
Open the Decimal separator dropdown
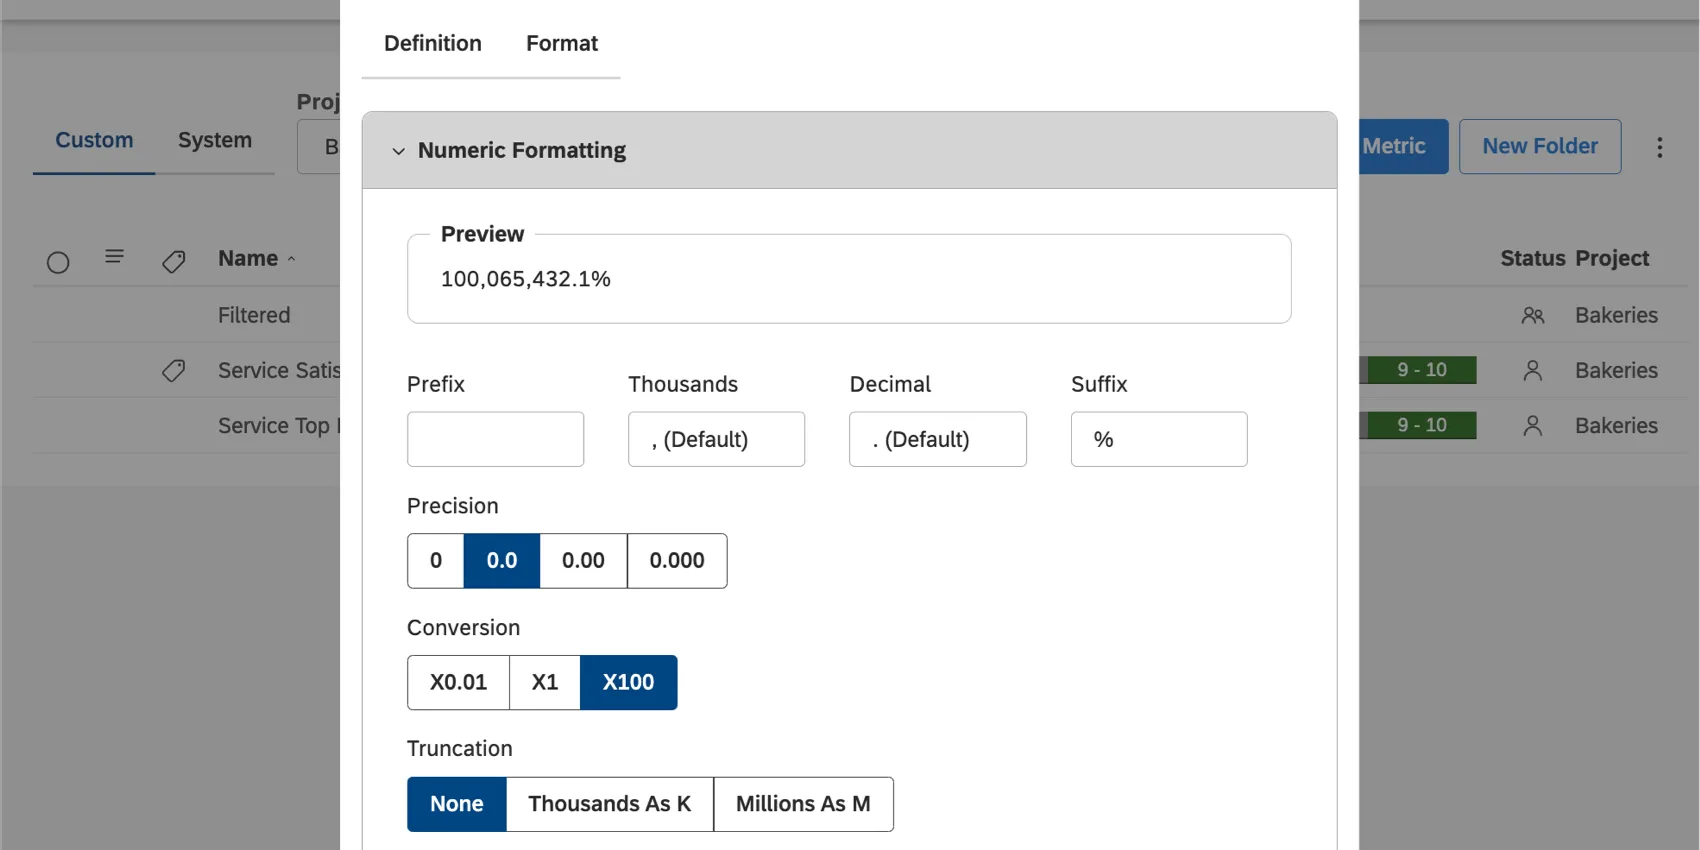point(937,439)
